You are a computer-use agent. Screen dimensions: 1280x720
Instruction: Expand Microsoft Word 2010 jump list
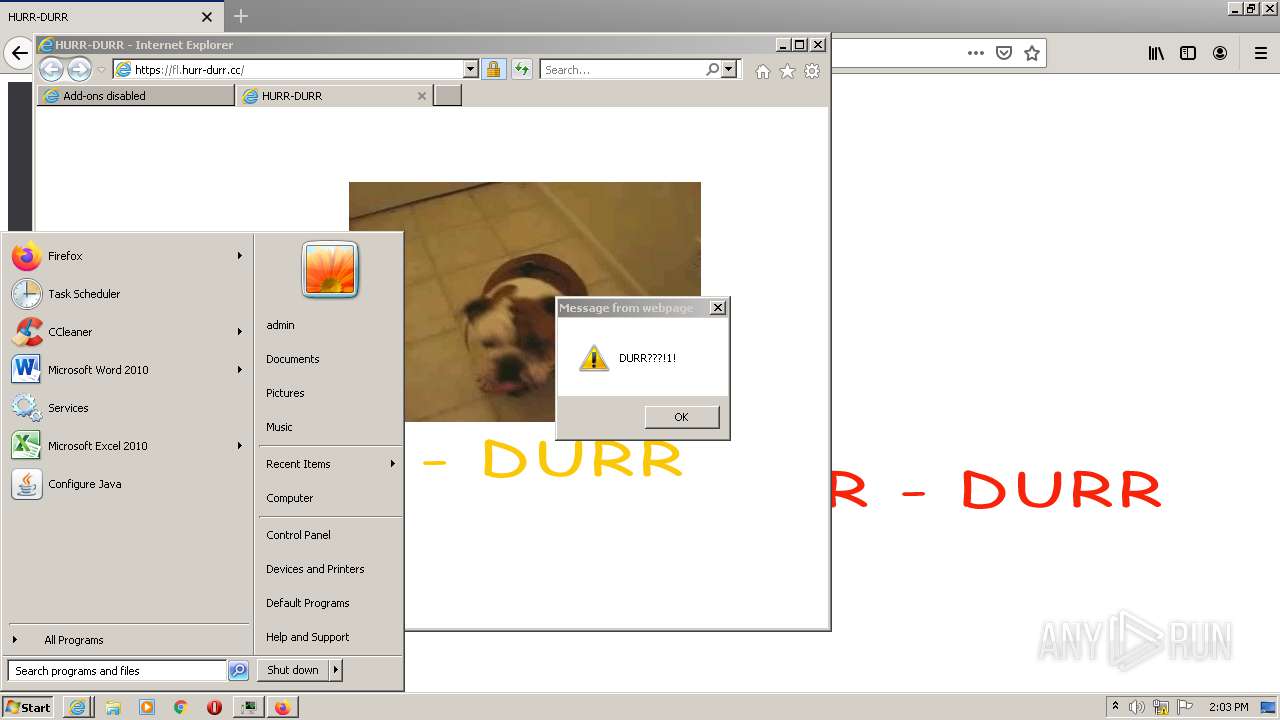240,370
